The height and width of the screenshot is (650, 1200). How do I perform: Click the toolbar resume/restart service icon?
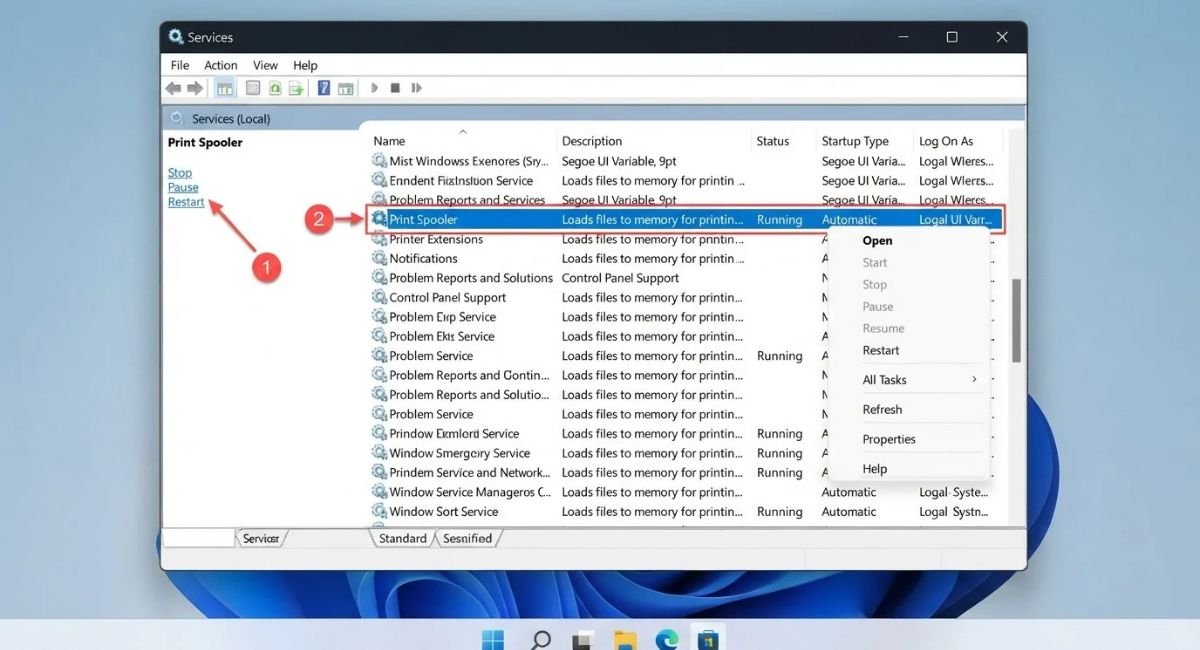tap(415, 88)
